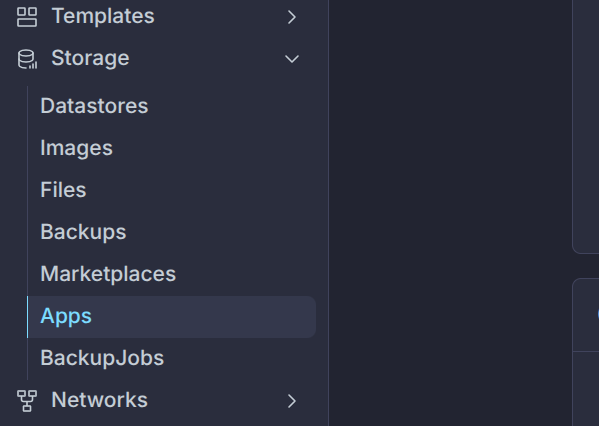
Task: Click the lower partially visible card
Action: pos(586,352)
